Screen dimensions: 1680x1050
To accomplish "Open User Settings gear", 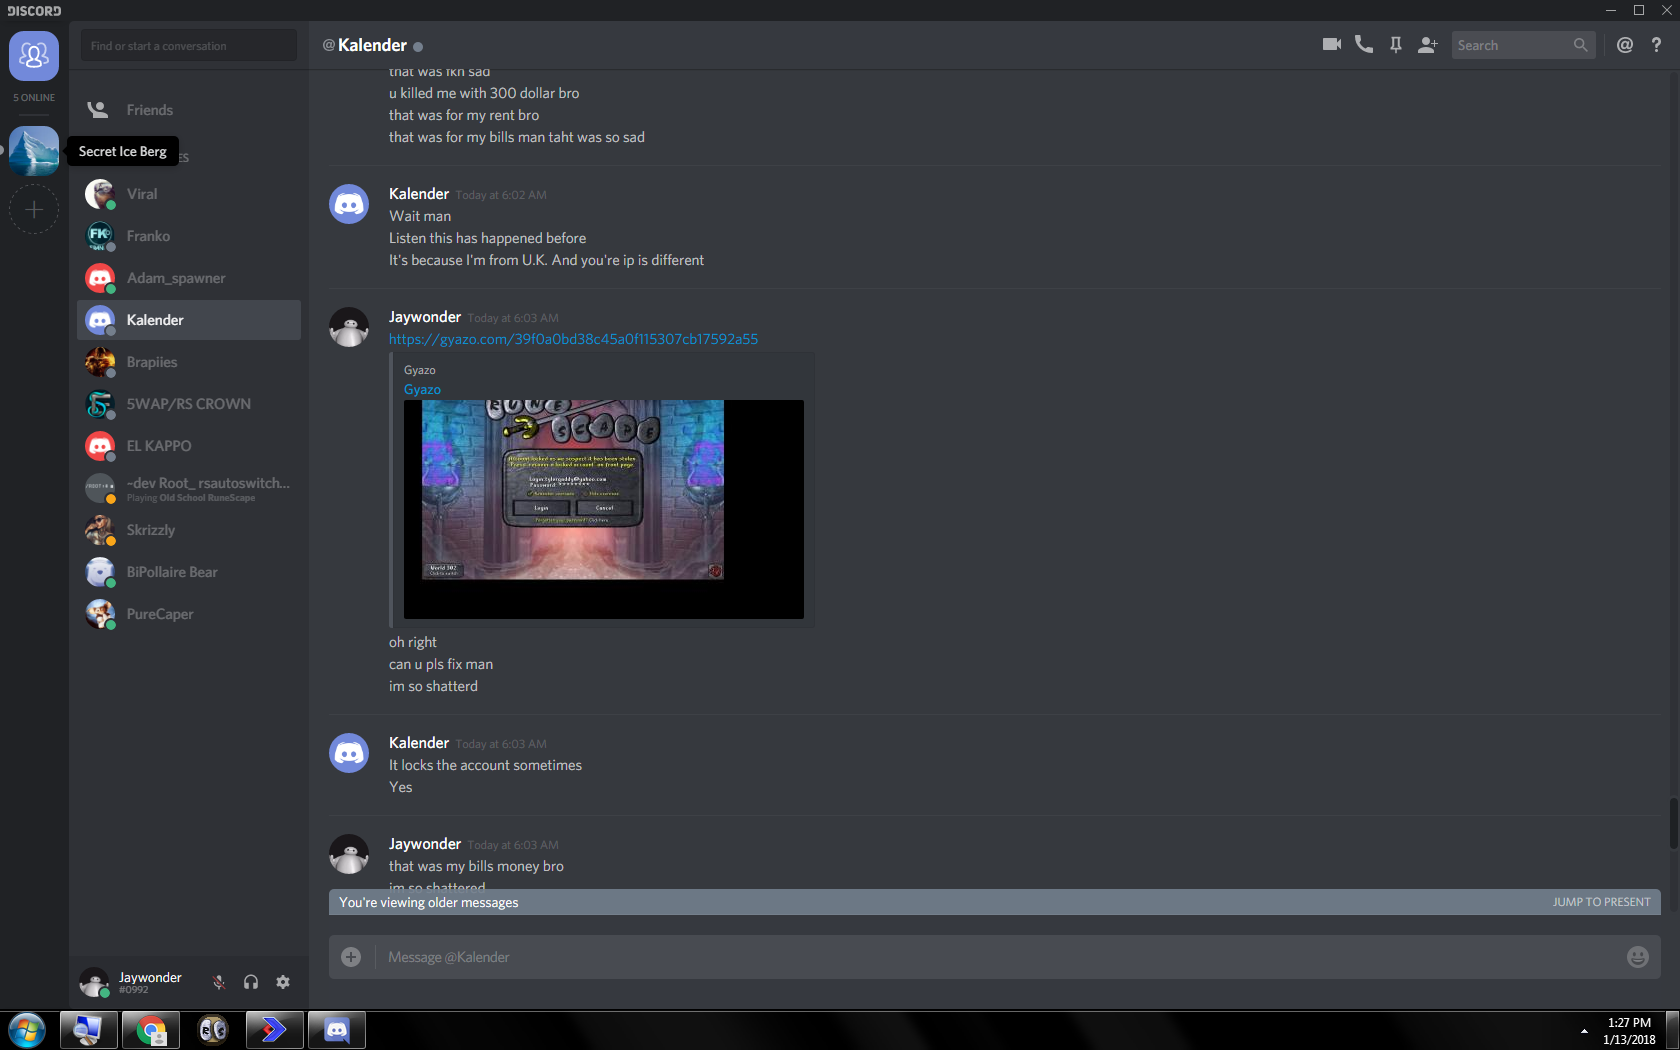I will [283, 982].
